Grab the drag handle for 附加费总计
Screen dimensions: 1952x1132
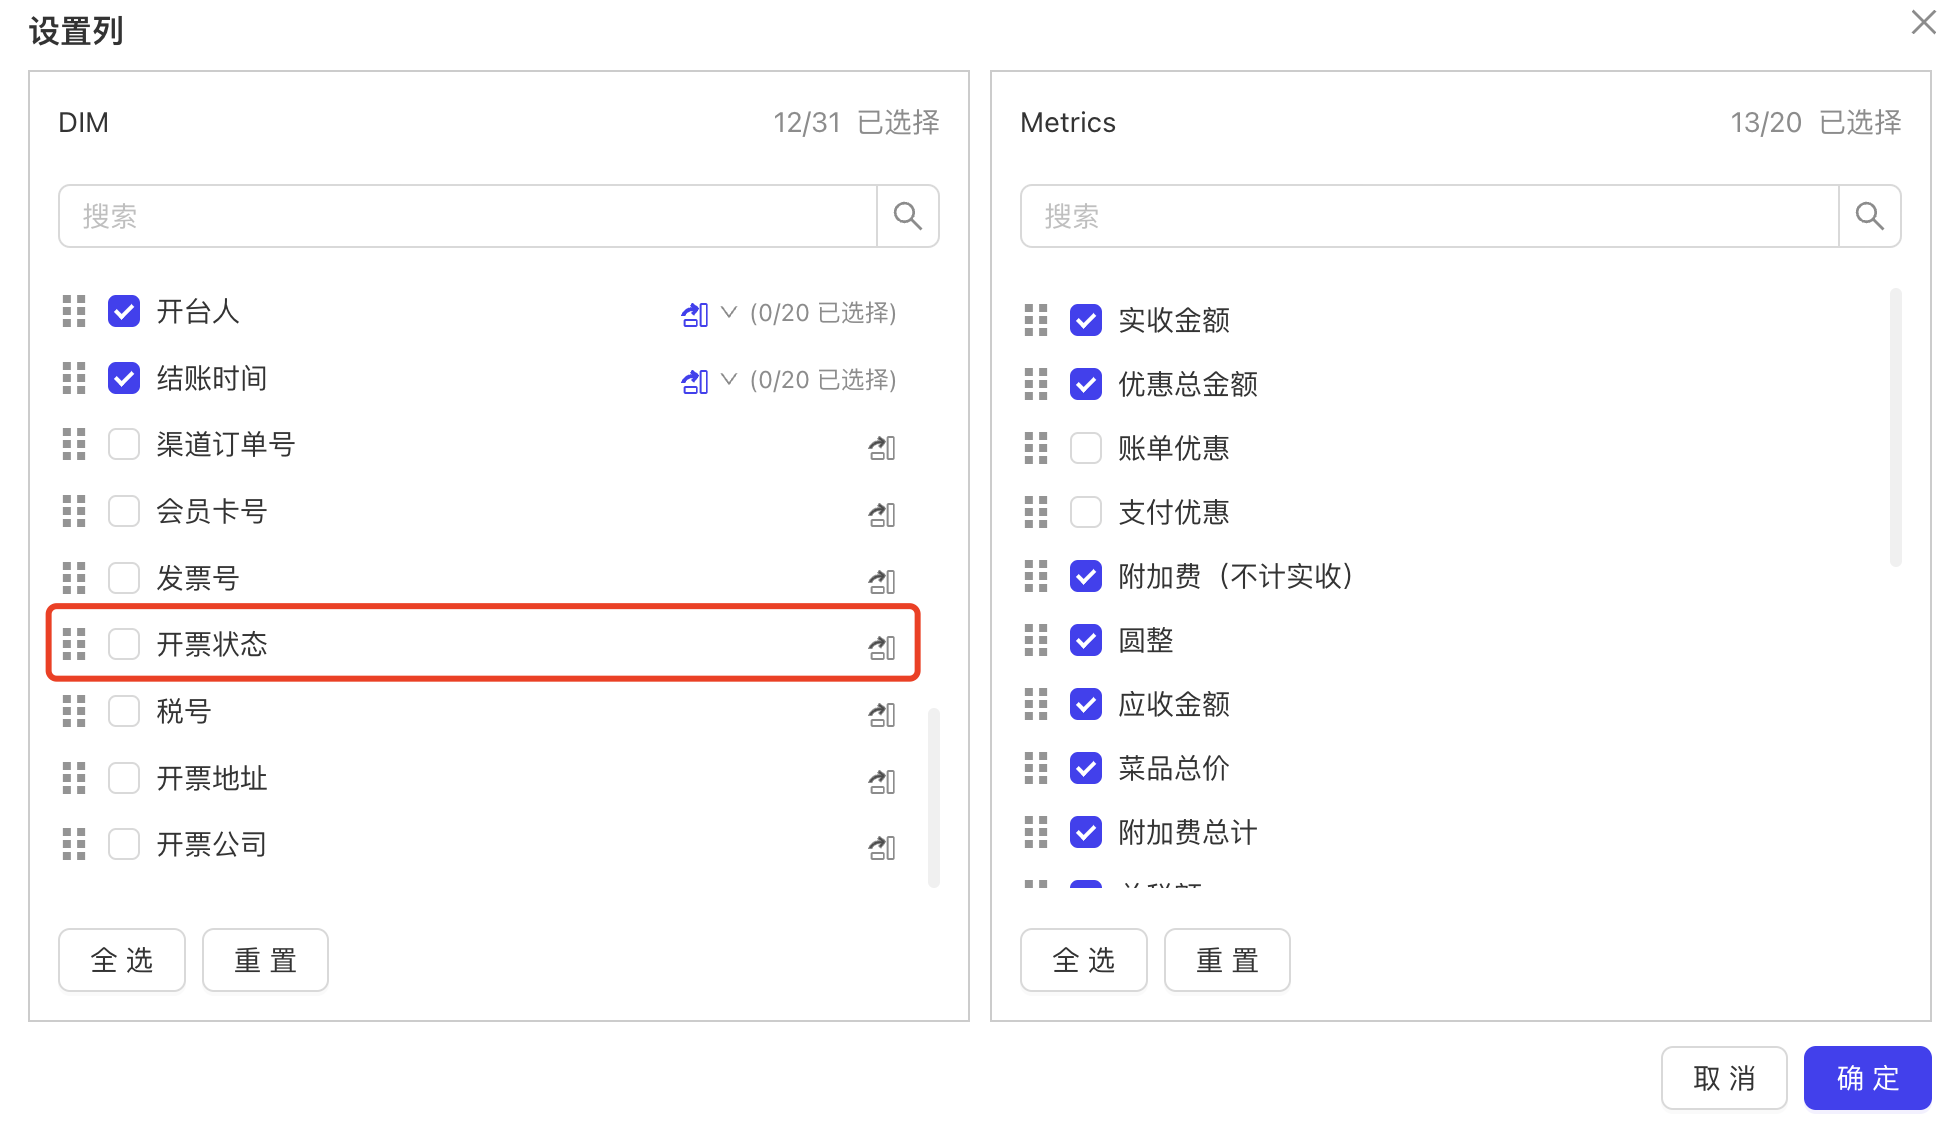click(x=1036, y=832)
